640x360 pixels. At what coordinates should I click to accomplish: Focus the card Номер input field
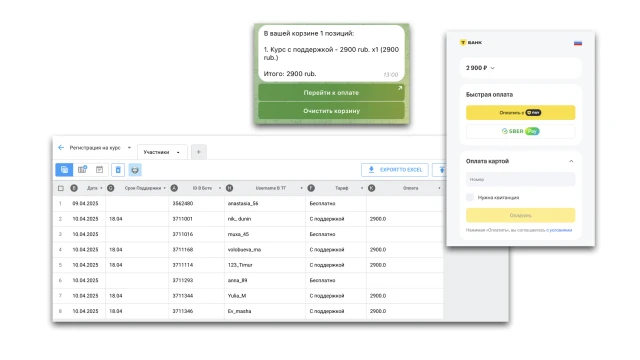click(520, 179)
